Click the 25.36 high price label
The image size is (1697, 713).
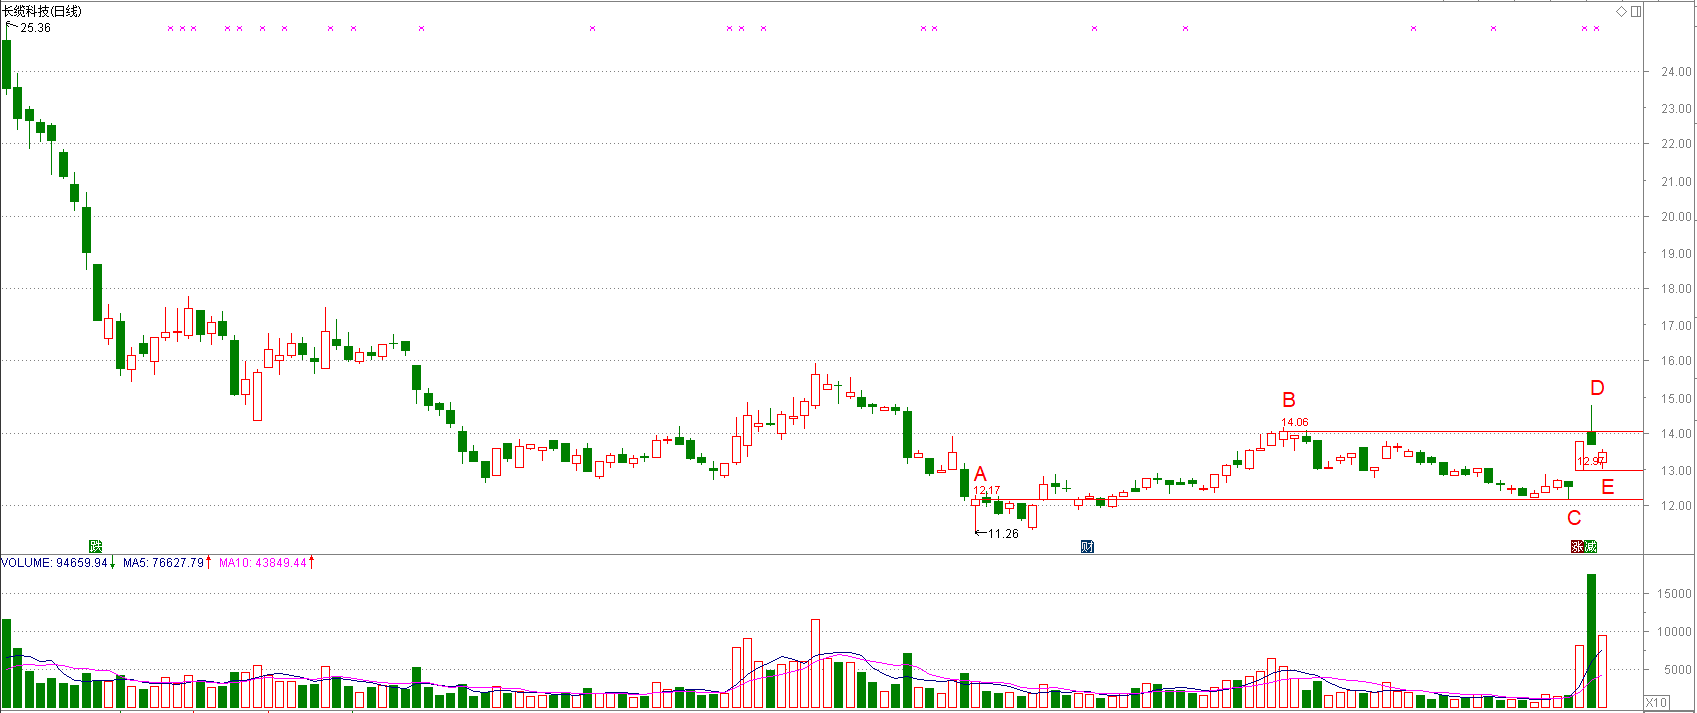pos(35,28)
